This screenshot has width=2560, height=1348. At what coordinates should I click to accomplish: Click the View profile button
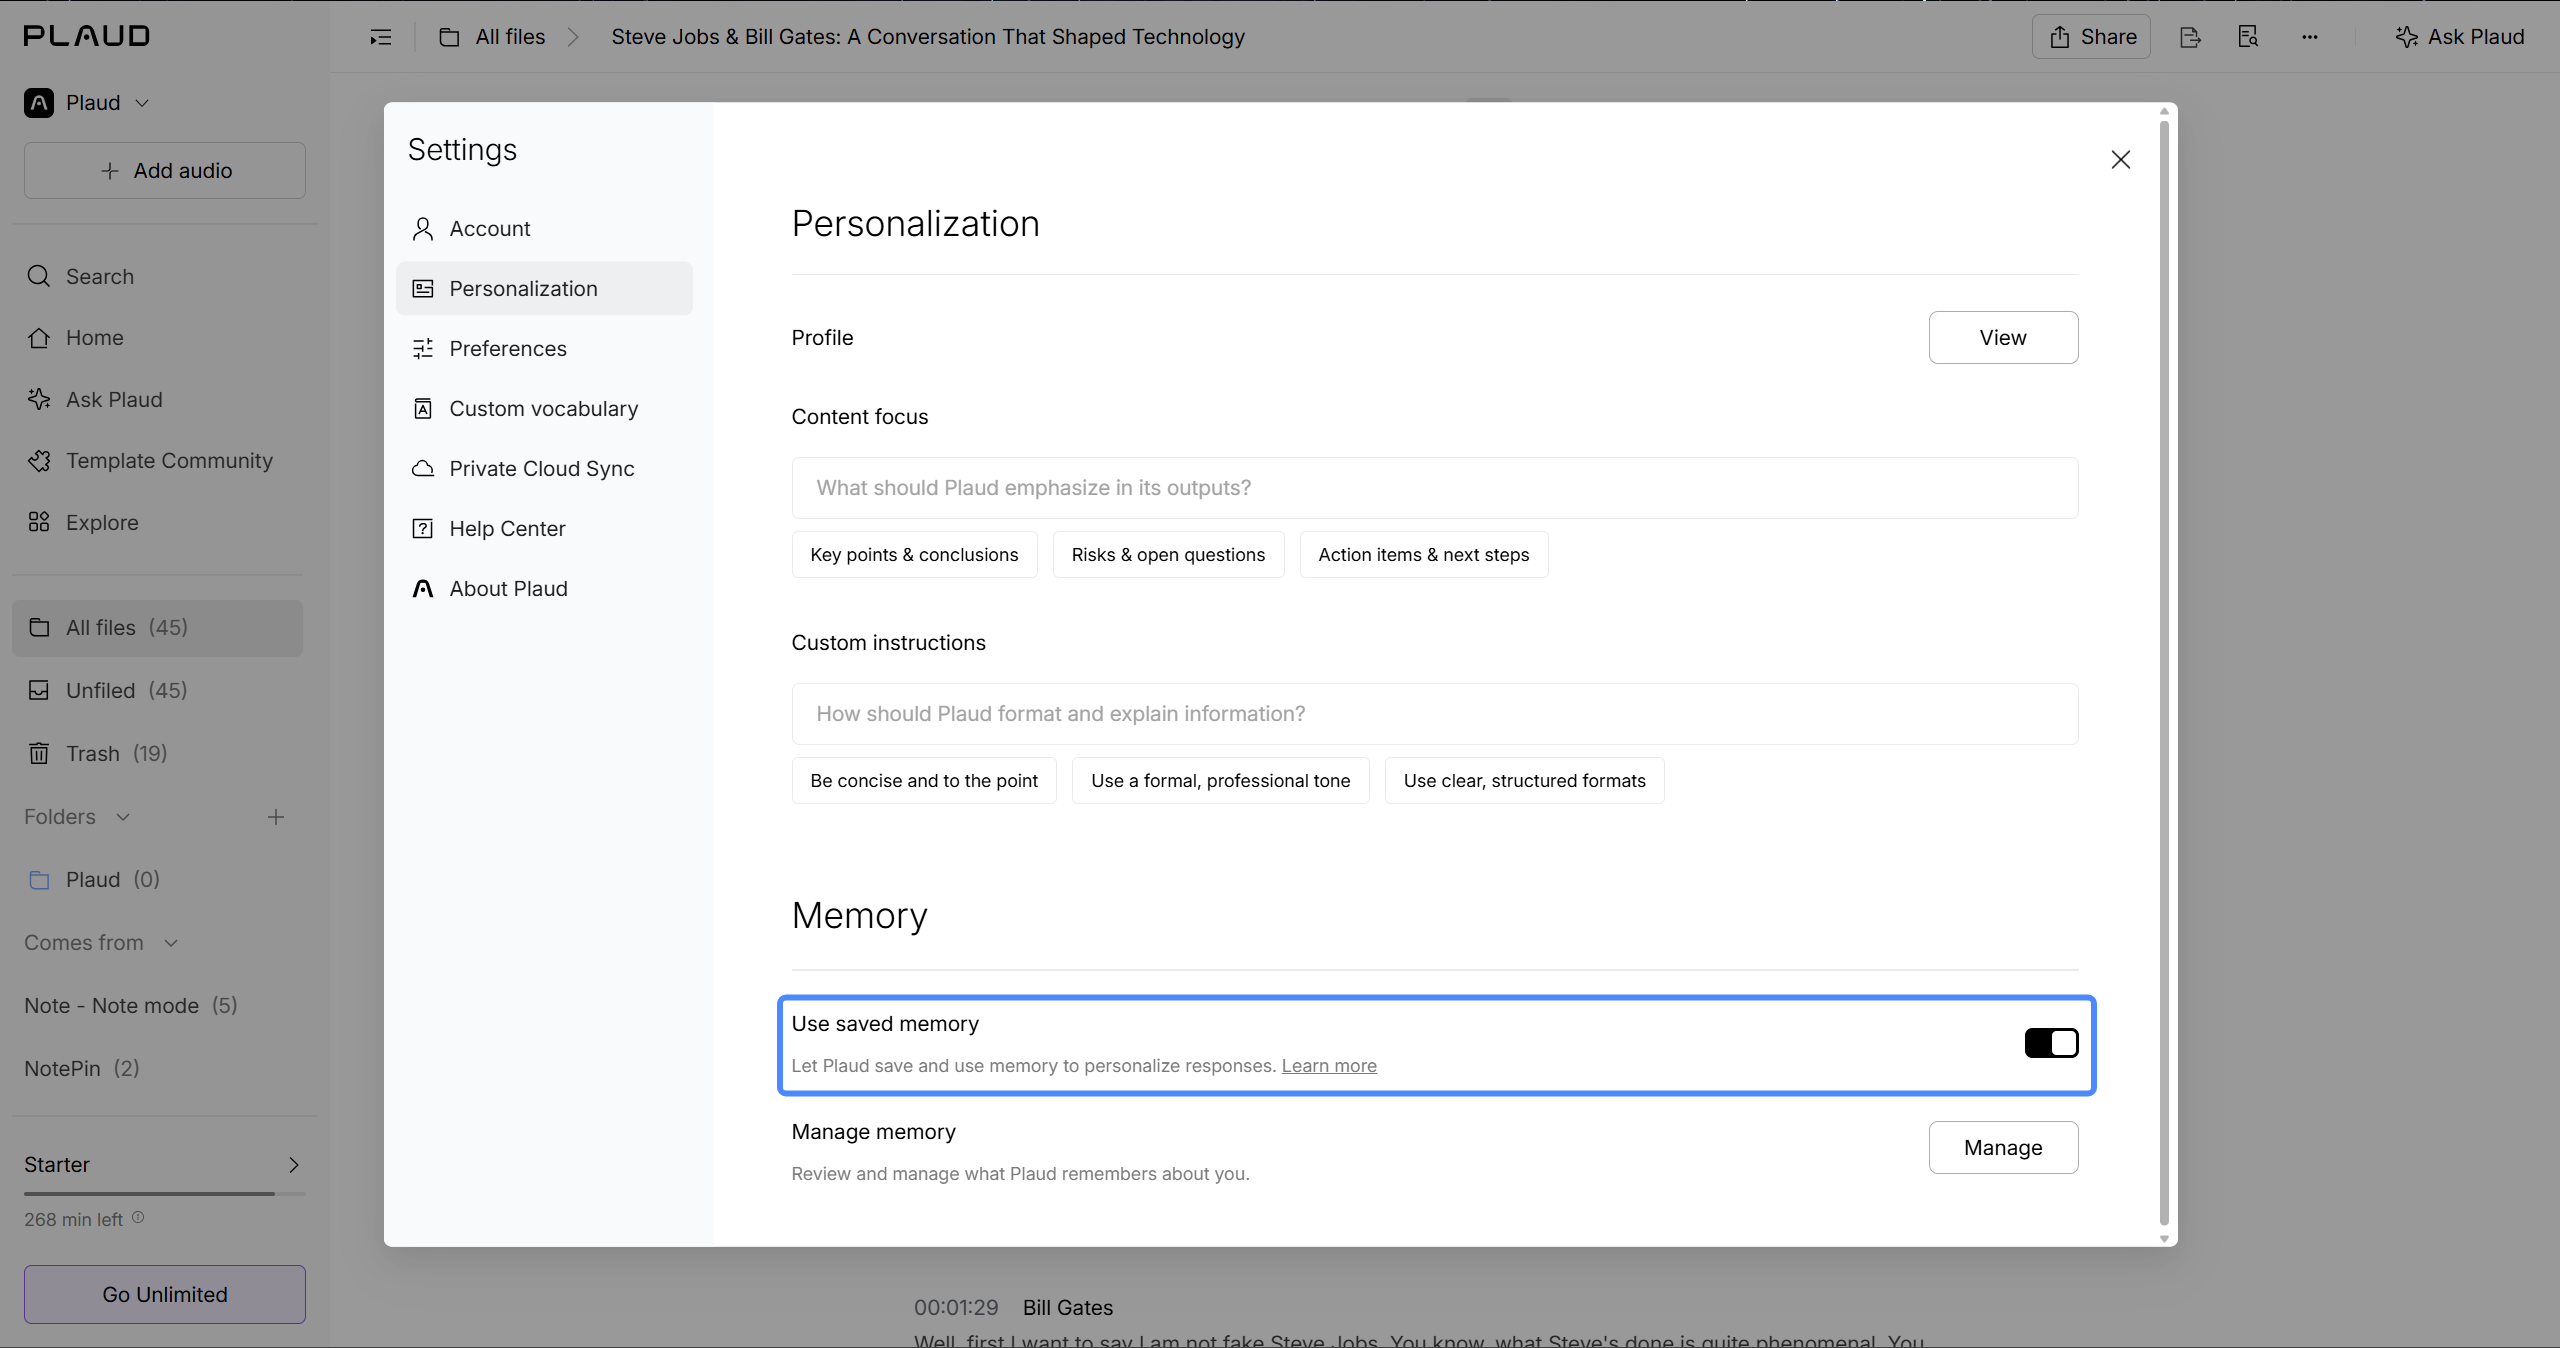point(2003,338)
